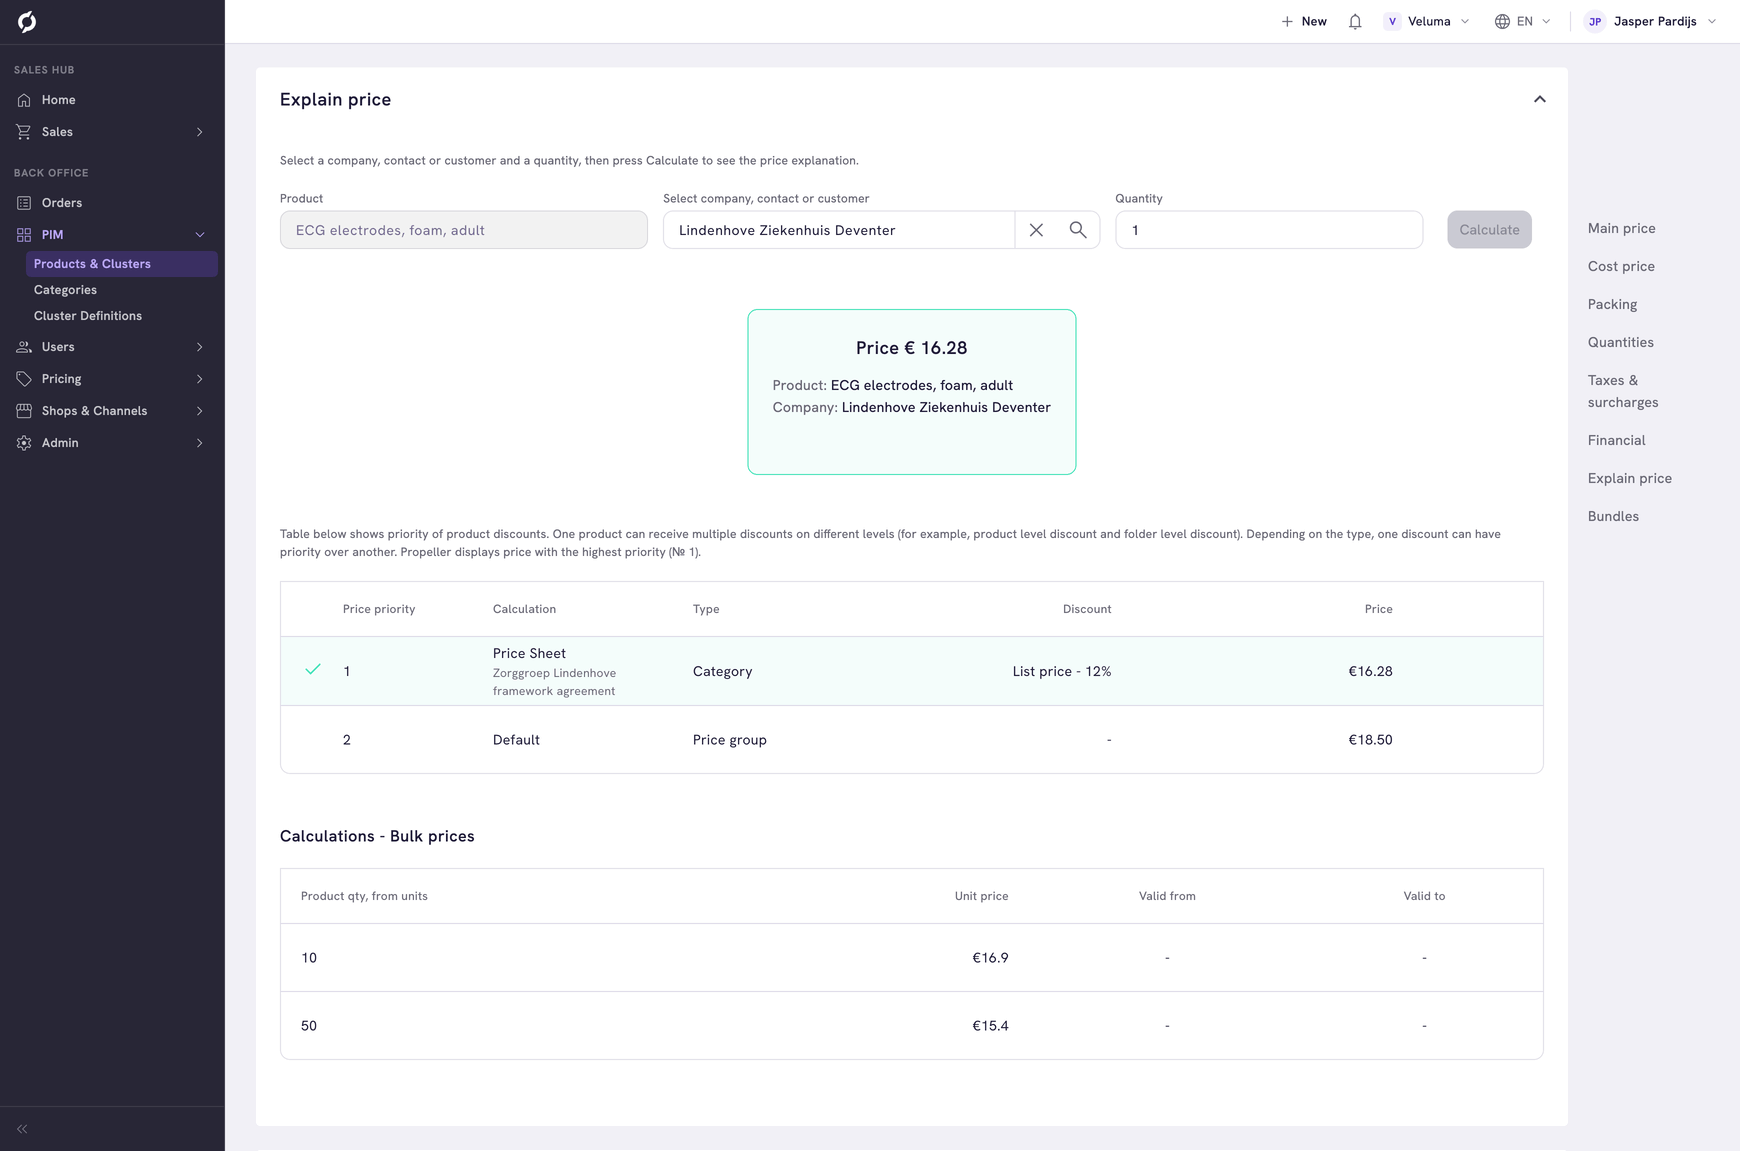Select the Price Sheet priority 1 row
The width and height of the screenshot is (1740, 1151).
912,671
